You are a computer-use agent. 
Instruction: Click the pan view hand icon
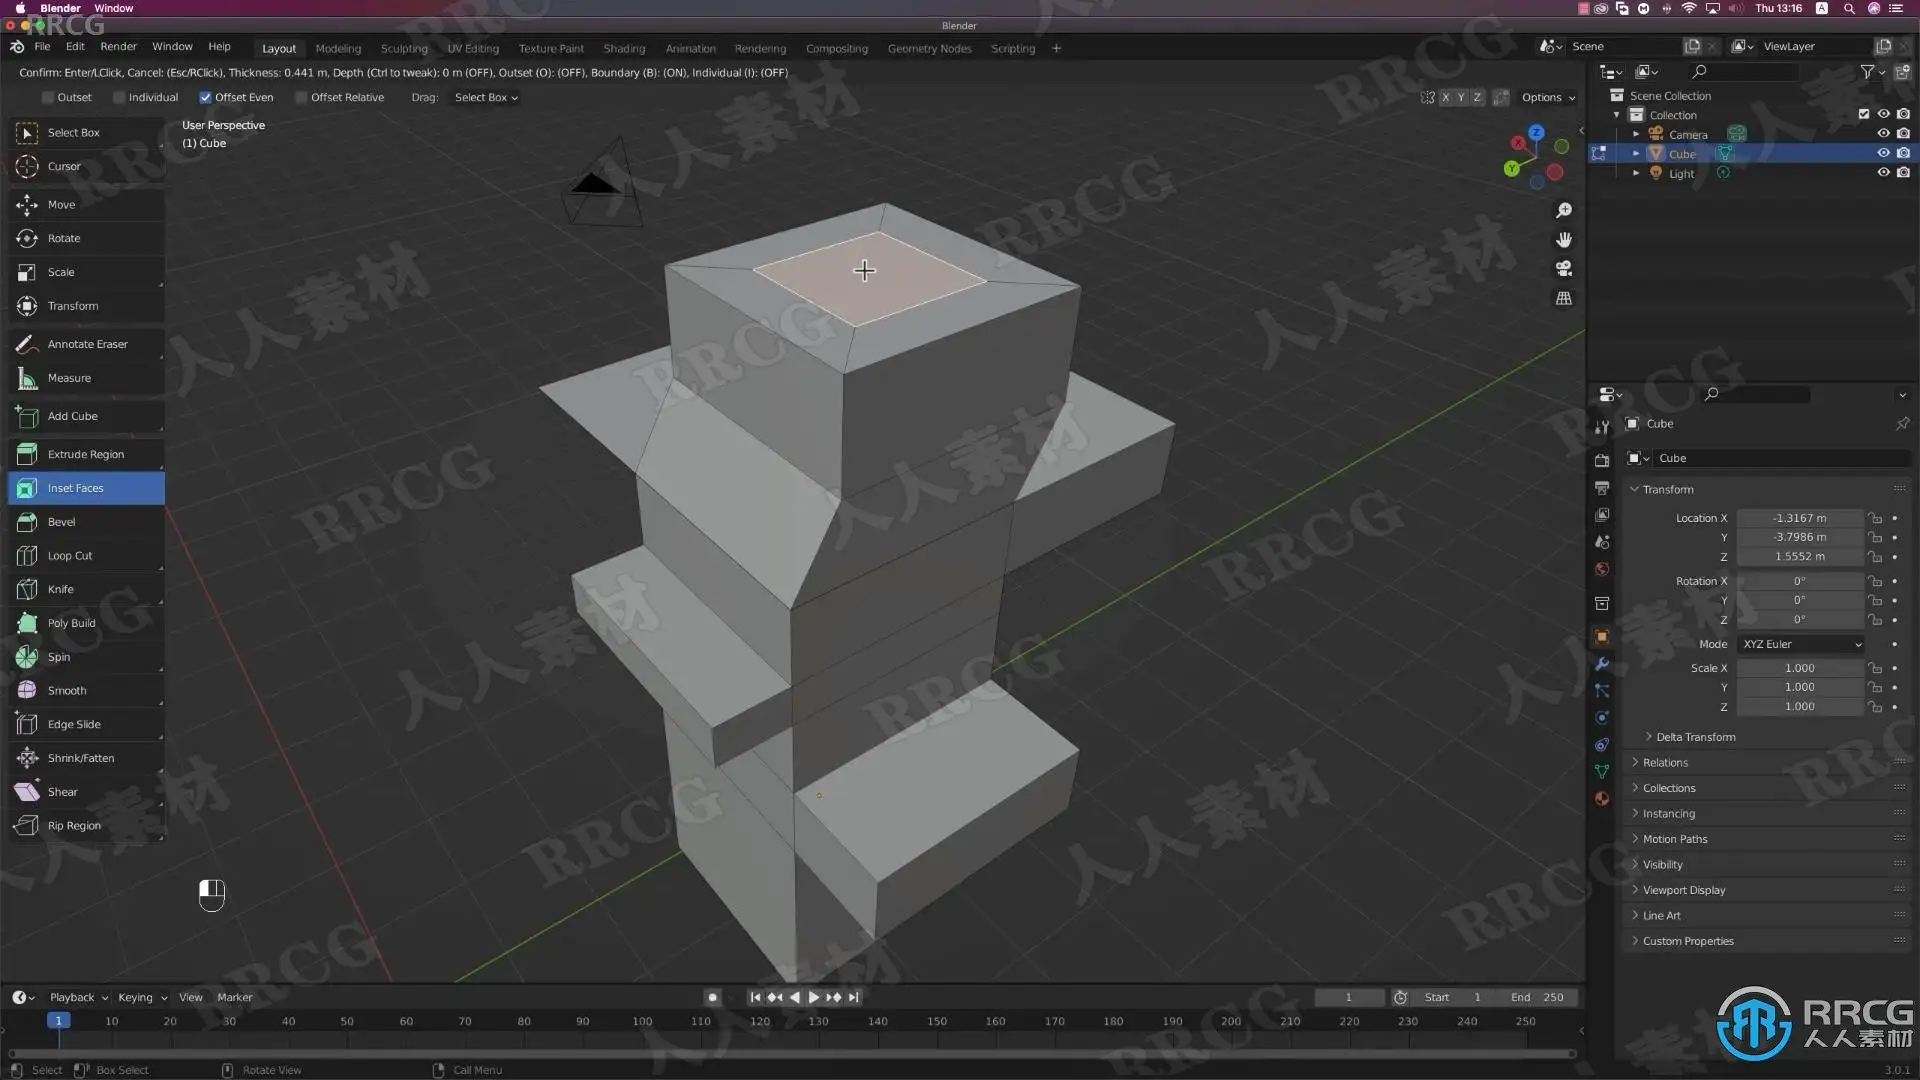(1564, 240)
